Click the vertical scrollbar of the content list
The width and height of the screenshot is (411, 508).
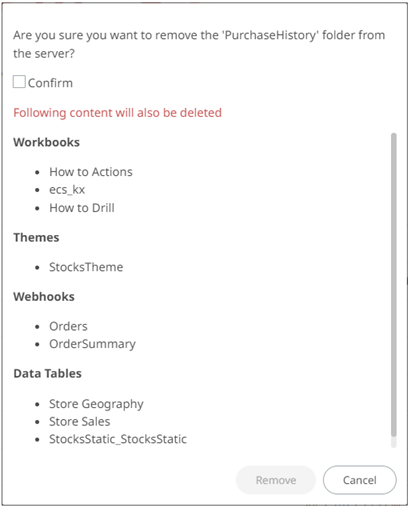(394, 285)
